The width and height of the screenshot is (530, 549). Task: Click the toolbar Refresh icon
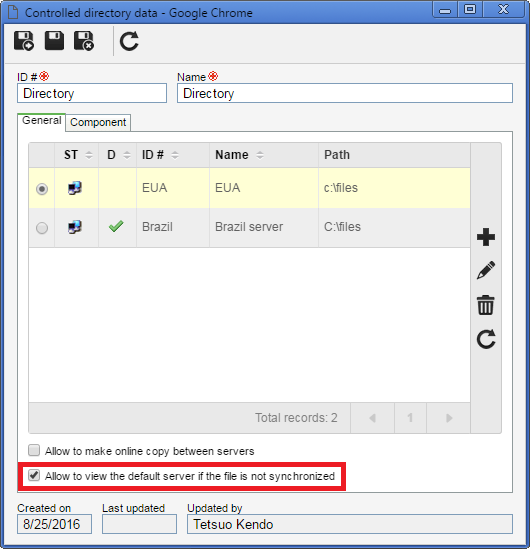[129, 41]
